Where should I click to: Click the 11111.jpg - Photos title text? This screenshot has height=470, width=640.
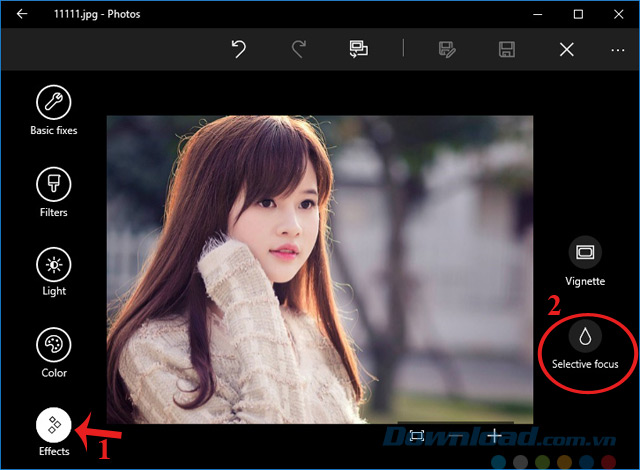click(97, 14)
